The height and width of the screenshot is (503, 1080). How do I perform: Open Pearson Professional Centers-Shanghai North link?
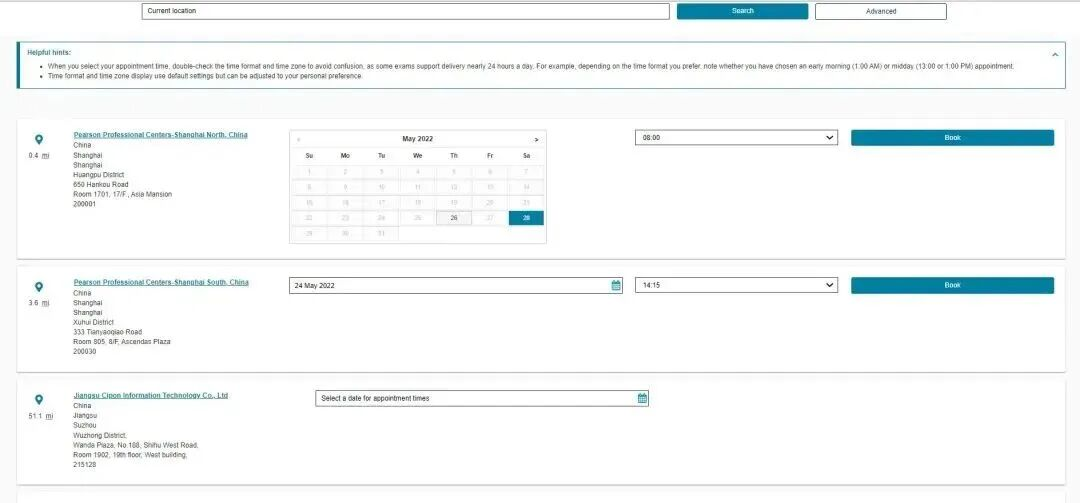click(160, 134)
